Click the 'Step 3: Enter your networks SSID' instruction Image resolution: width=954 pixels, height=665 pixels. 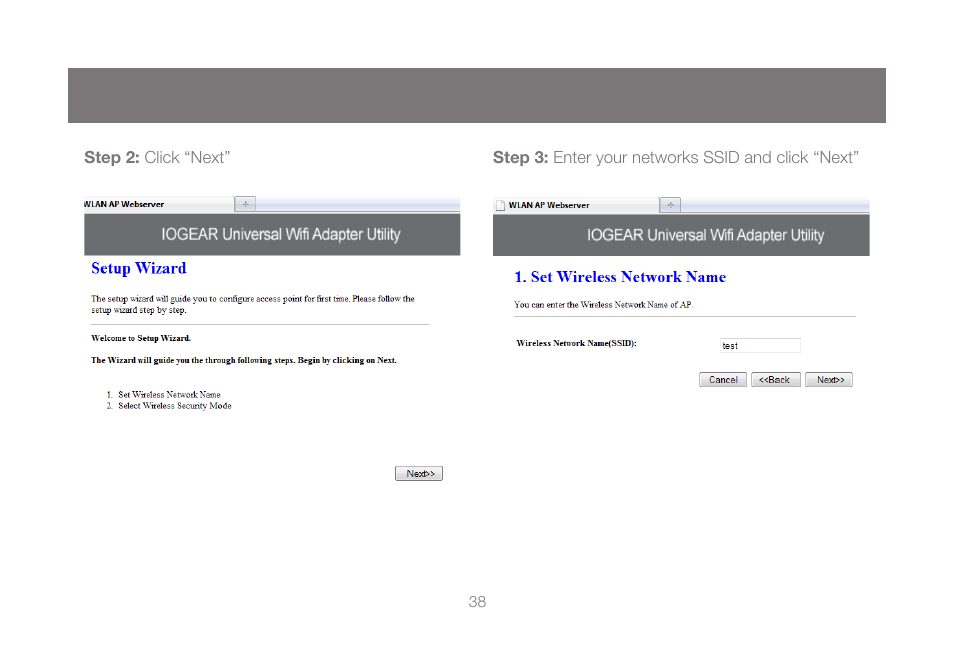tap(675, 158)
